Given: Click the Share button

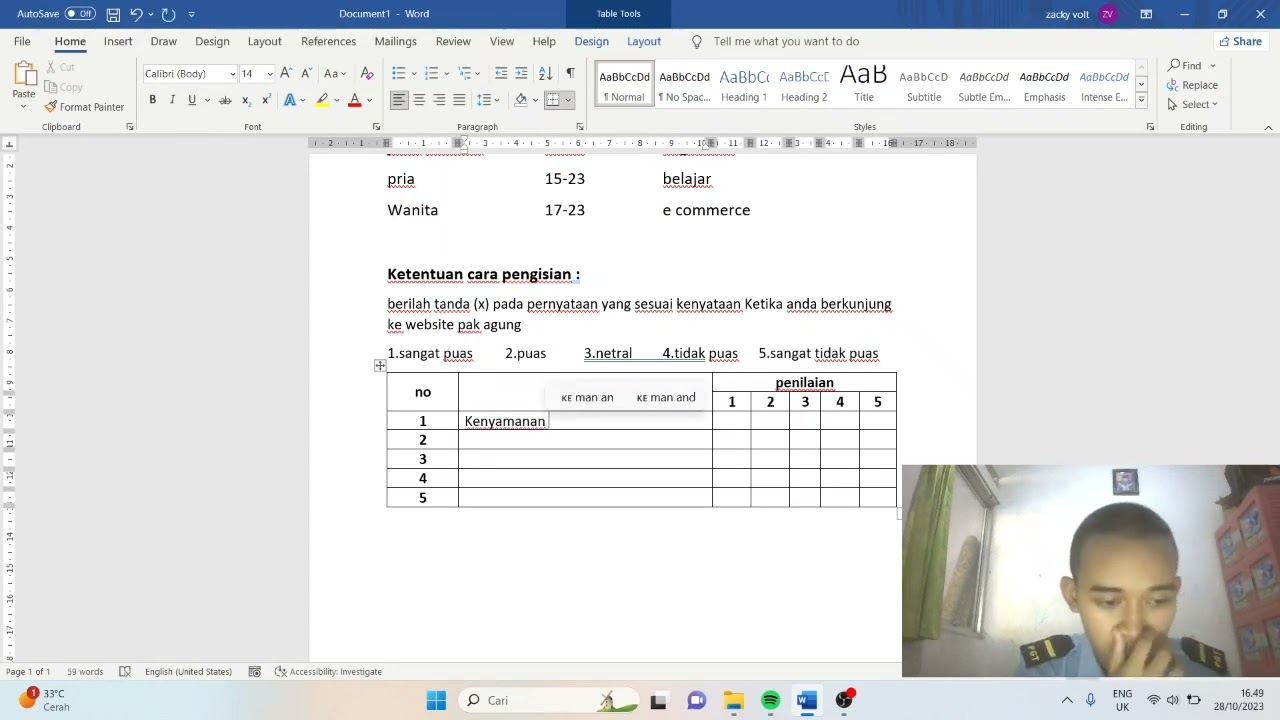Looking at the screenshot, I should (1240, 41).
